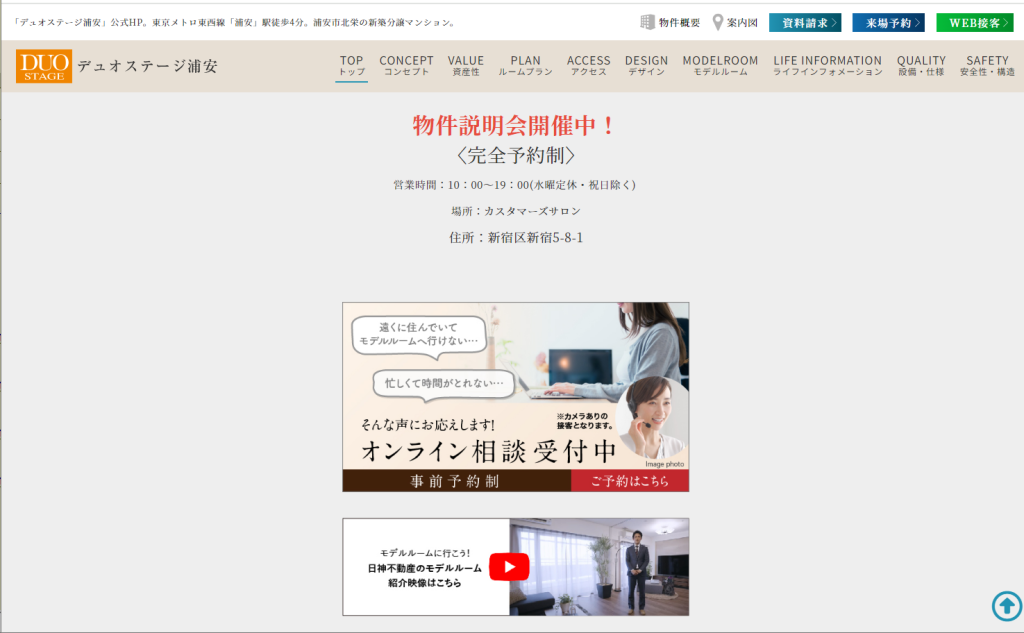The height and width of the screenshot is (633, 1024).
Task: Go to the VALUE 資産性 page
Action: (466, 66)
